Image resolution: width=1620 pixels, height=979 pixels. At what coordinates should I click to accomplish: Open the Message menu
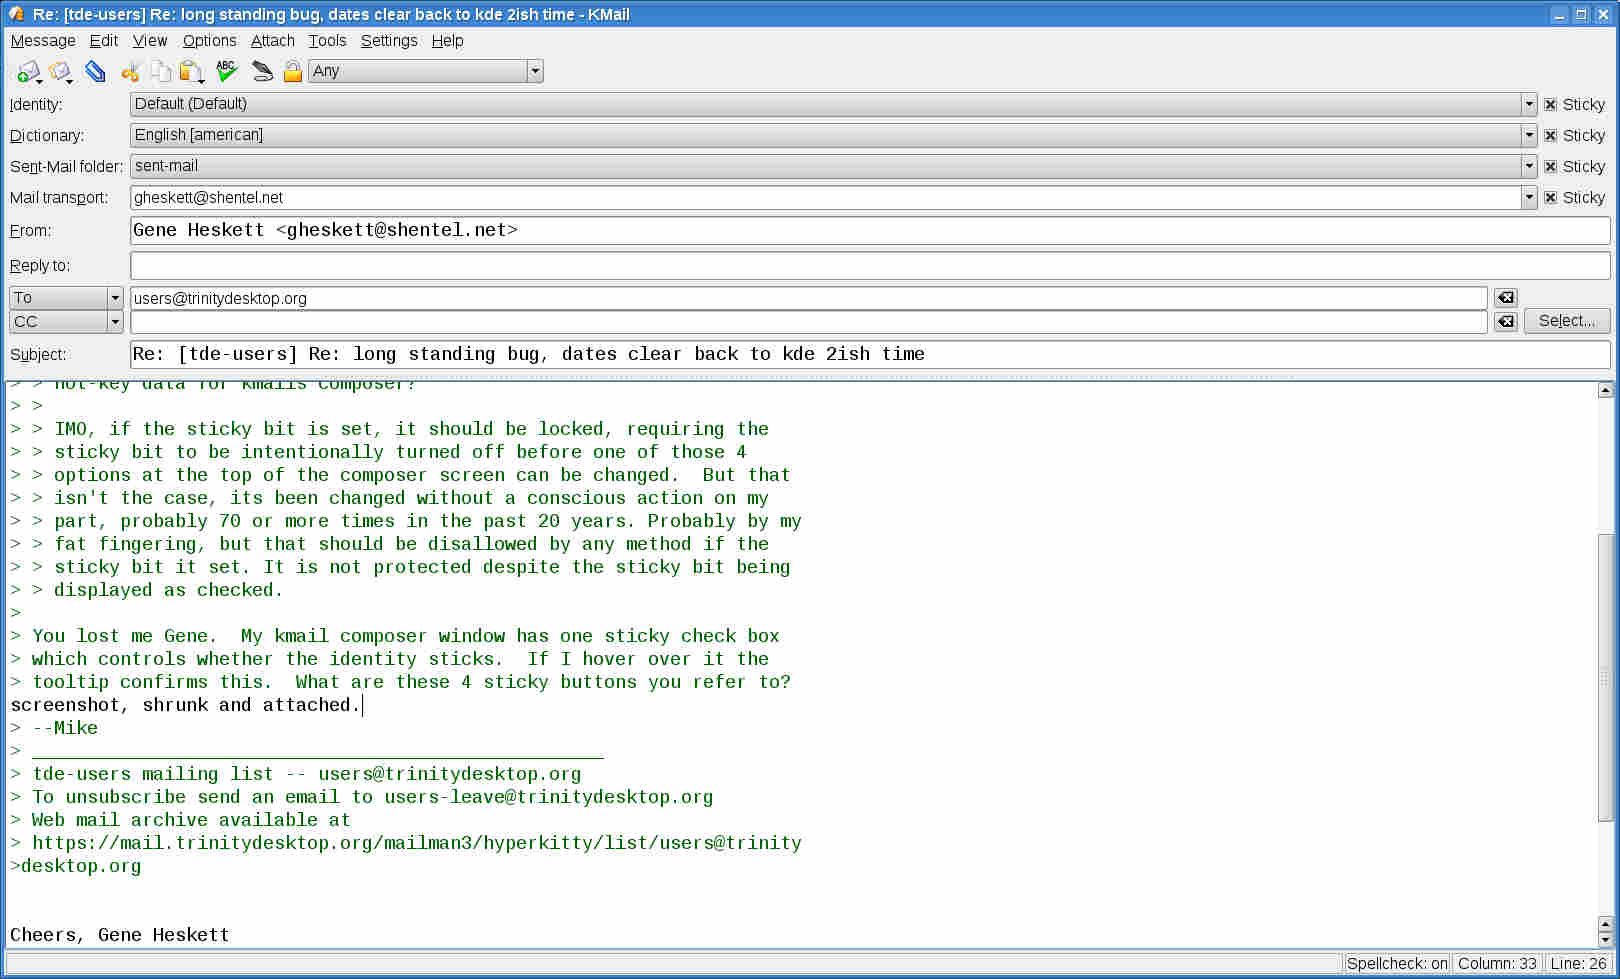pyautogui.click(x=43, y=41)
